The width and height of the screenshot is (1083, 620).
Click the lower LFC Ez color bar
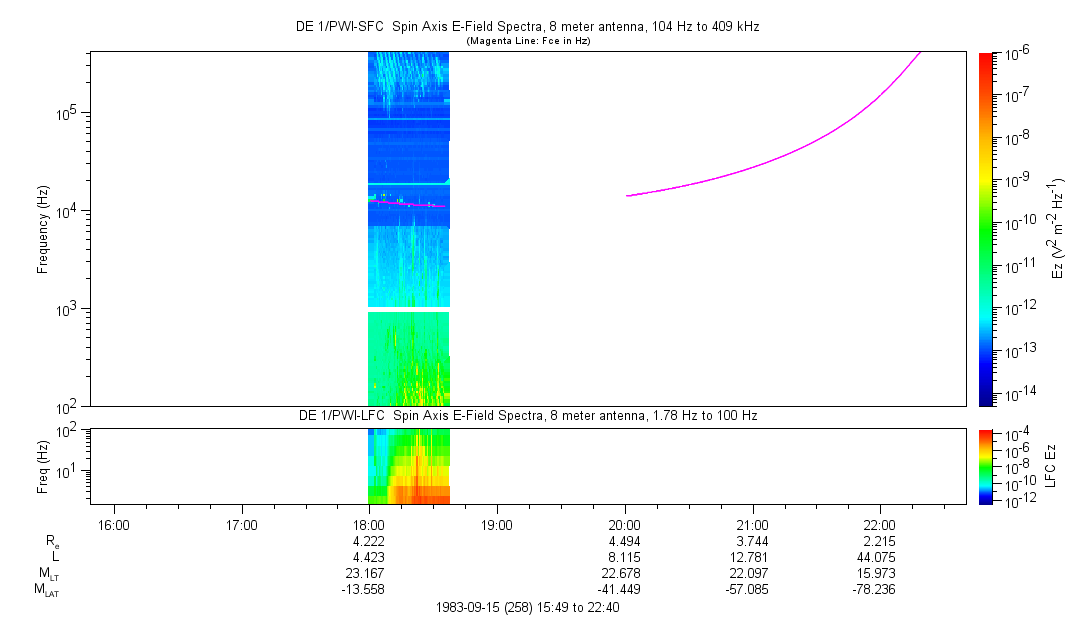click(x=986, y=465)
